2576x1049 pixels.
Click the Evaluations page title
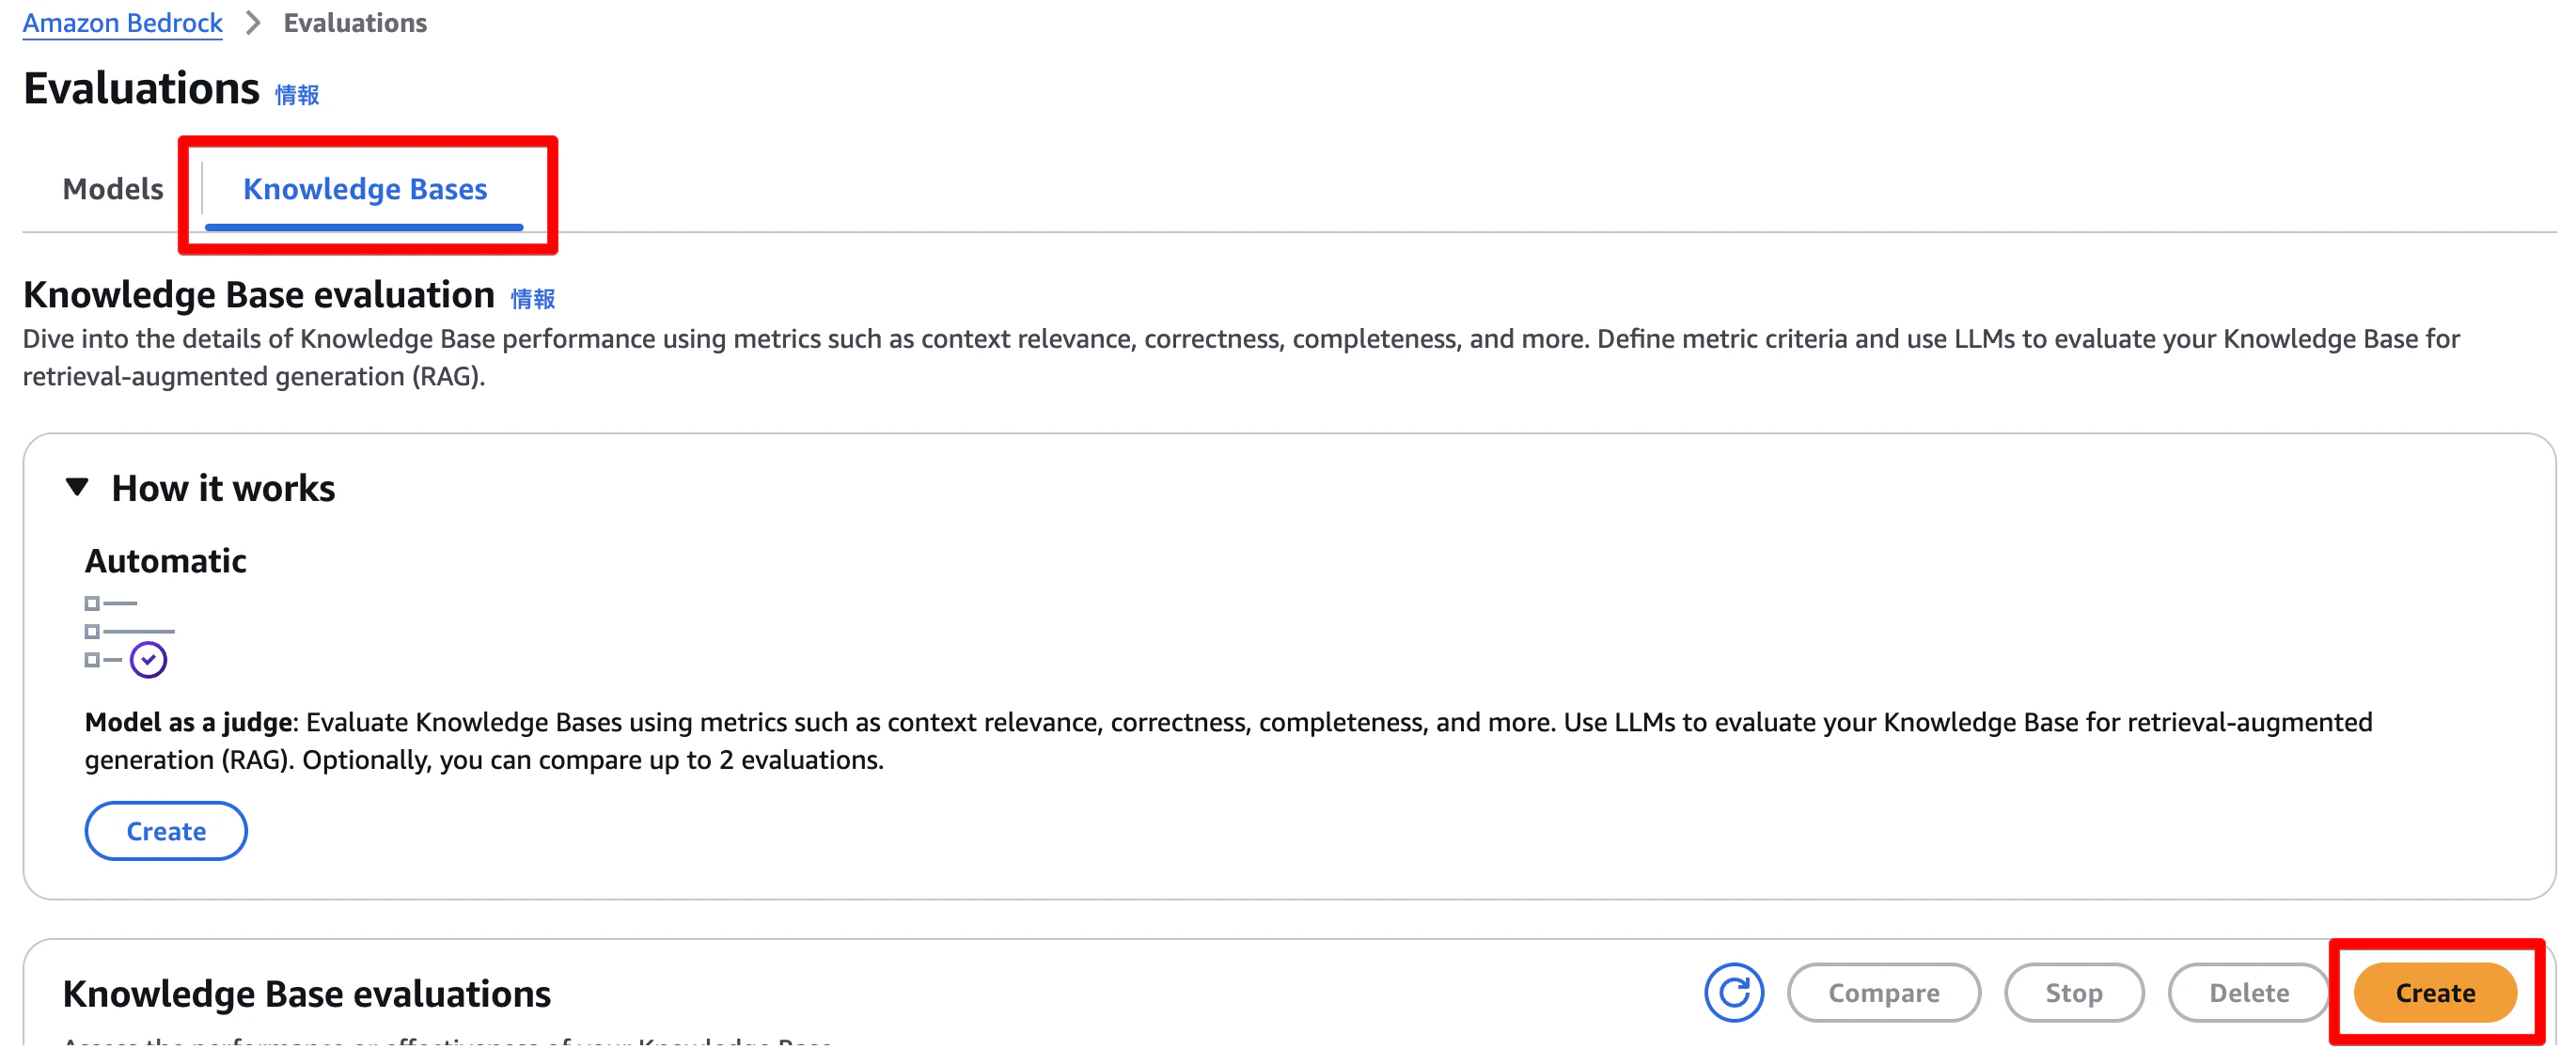point(141,88)
